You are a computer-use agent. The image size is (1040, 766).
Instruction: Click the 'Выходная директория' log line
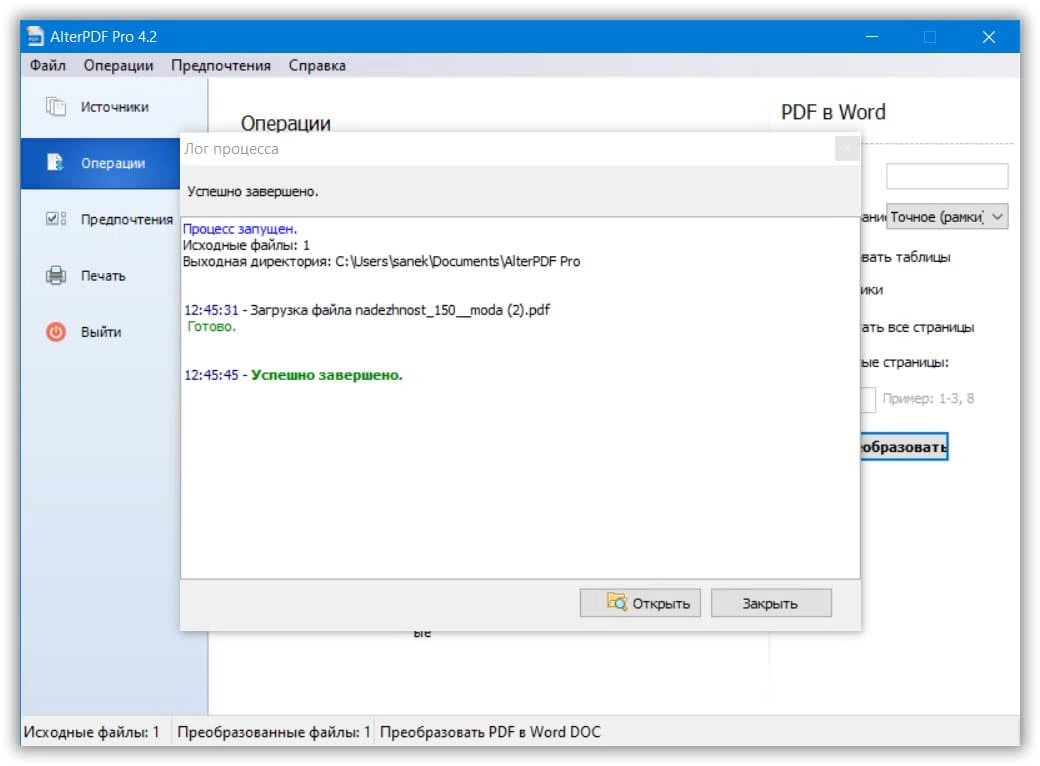pos(381,261)
